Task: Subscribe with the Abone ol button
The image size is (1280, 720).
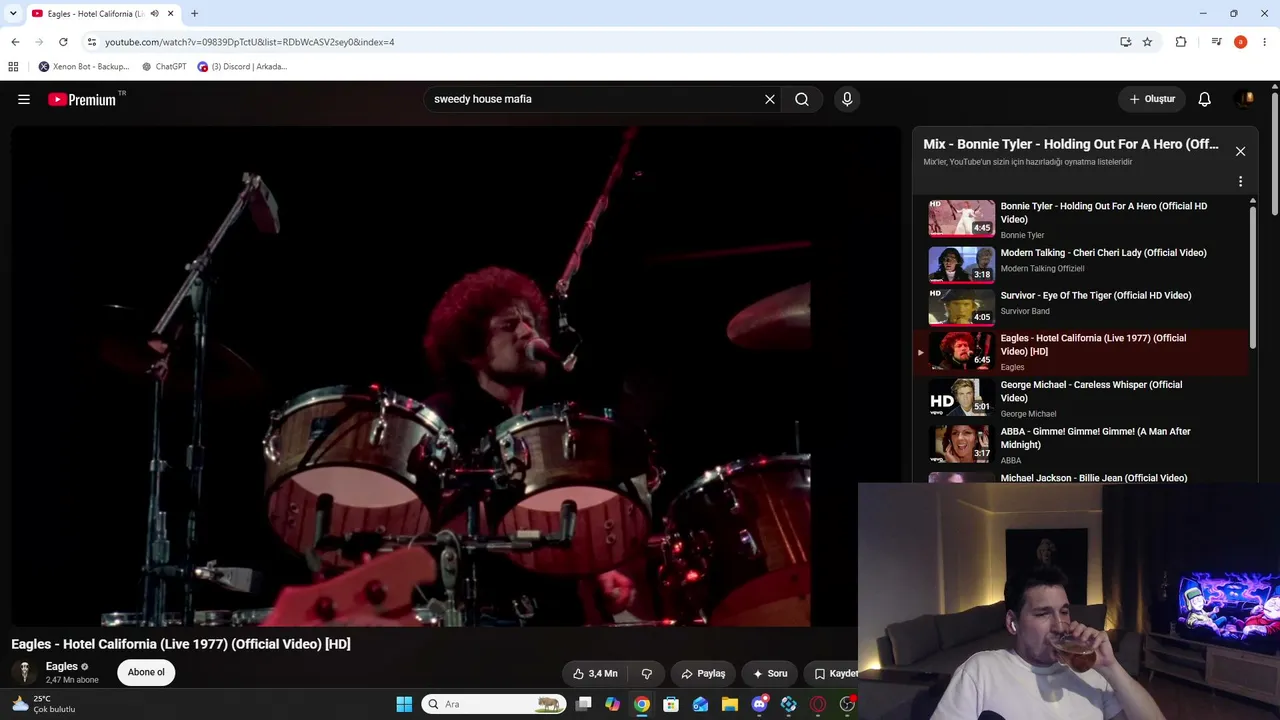Action: (146, 672)
